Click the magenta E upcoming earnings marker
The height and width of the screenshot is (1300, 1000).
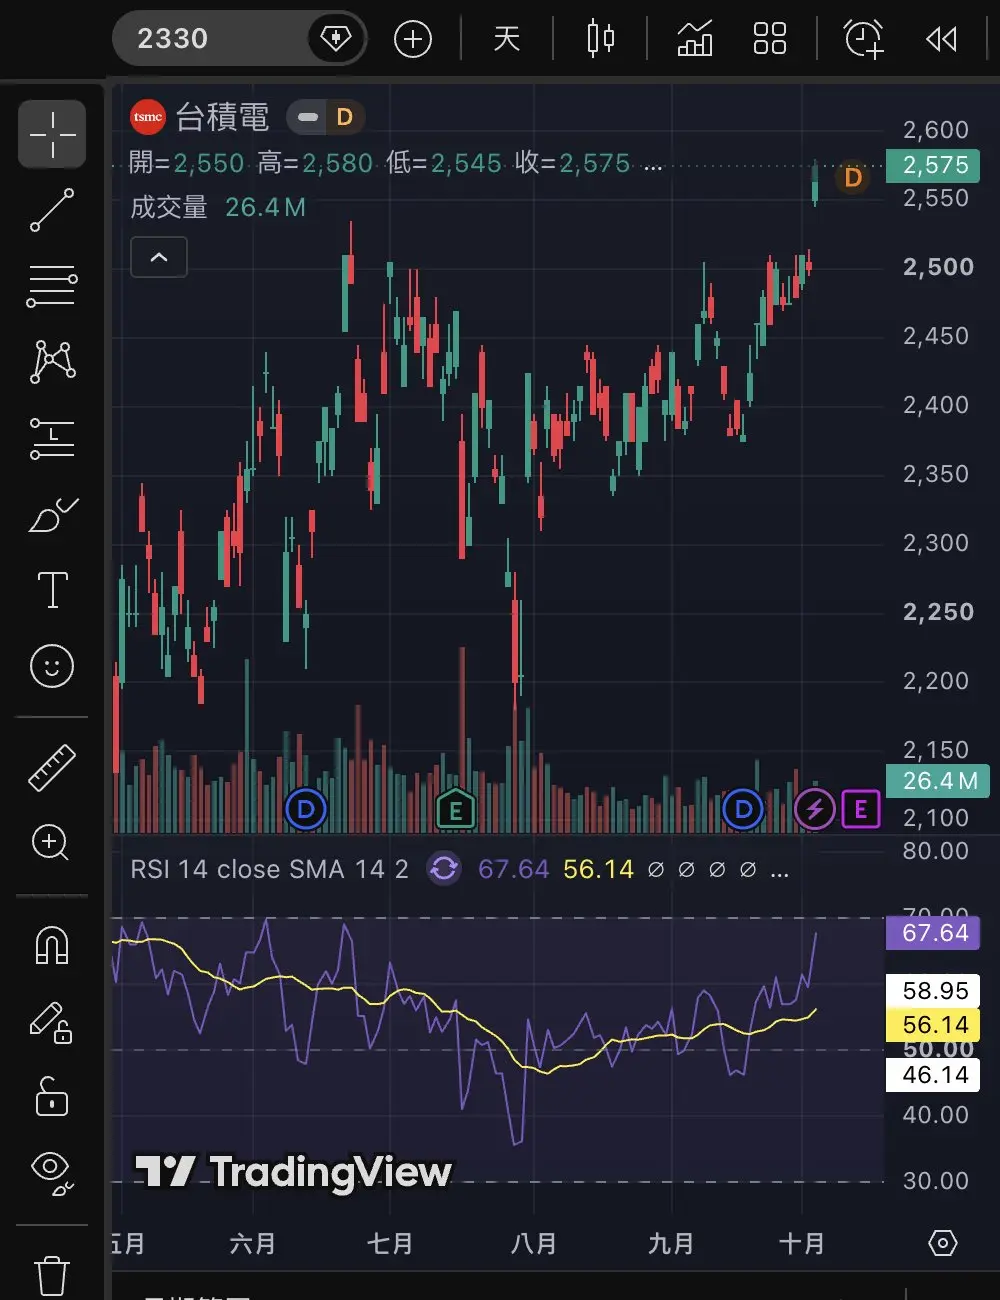[861, 809]
